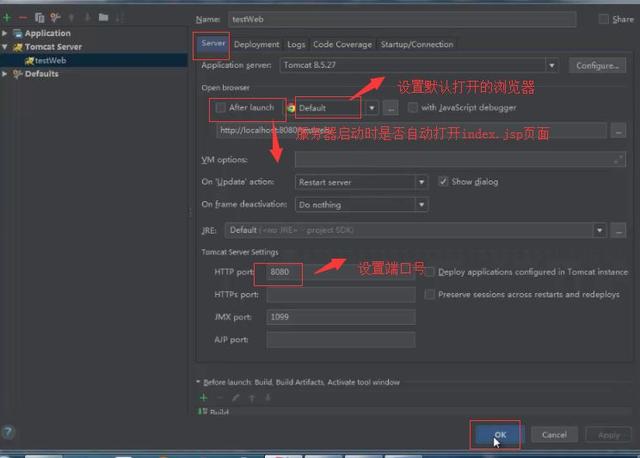Toggle the Share checkbox
The width and height of the screenshot is (640, 458).
(x=603, y=19)
